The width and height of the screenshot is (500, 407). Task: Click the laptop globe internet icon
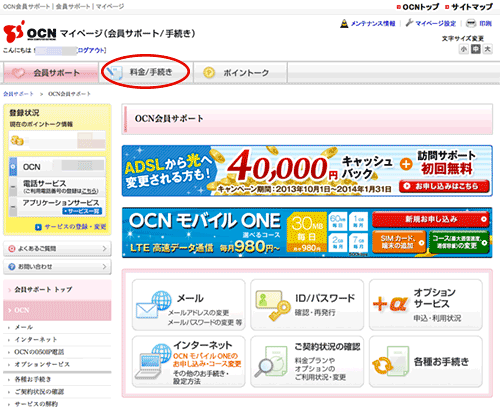pos(153,361)
